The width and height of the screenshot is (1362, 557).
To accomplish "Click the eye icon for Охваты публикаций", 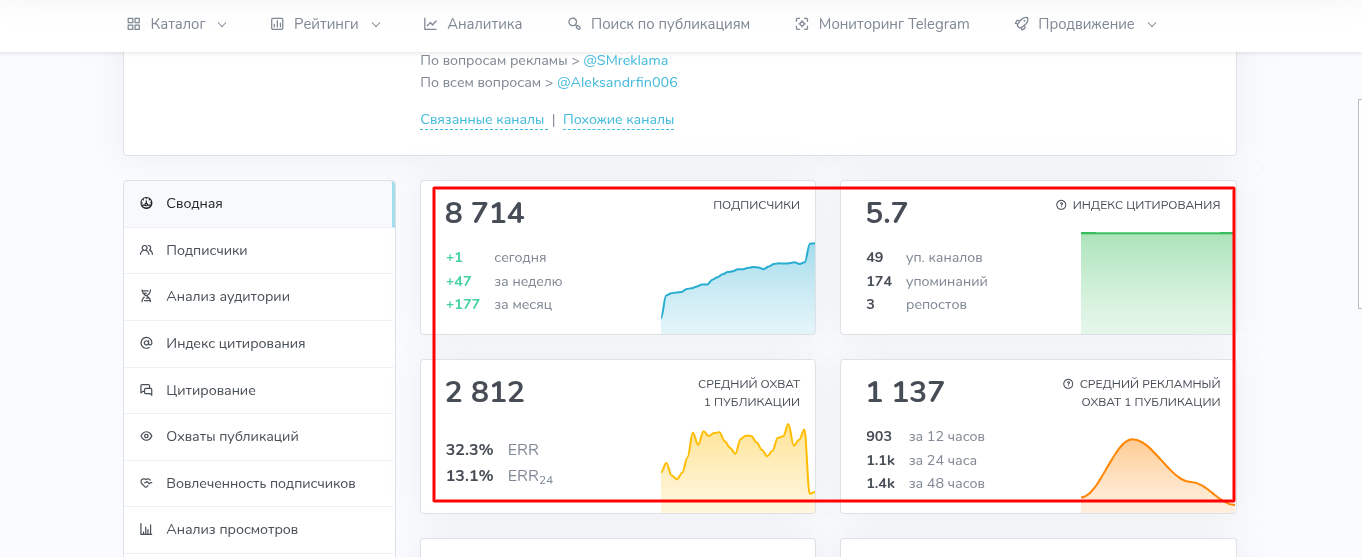I will (x=146, y=437).
